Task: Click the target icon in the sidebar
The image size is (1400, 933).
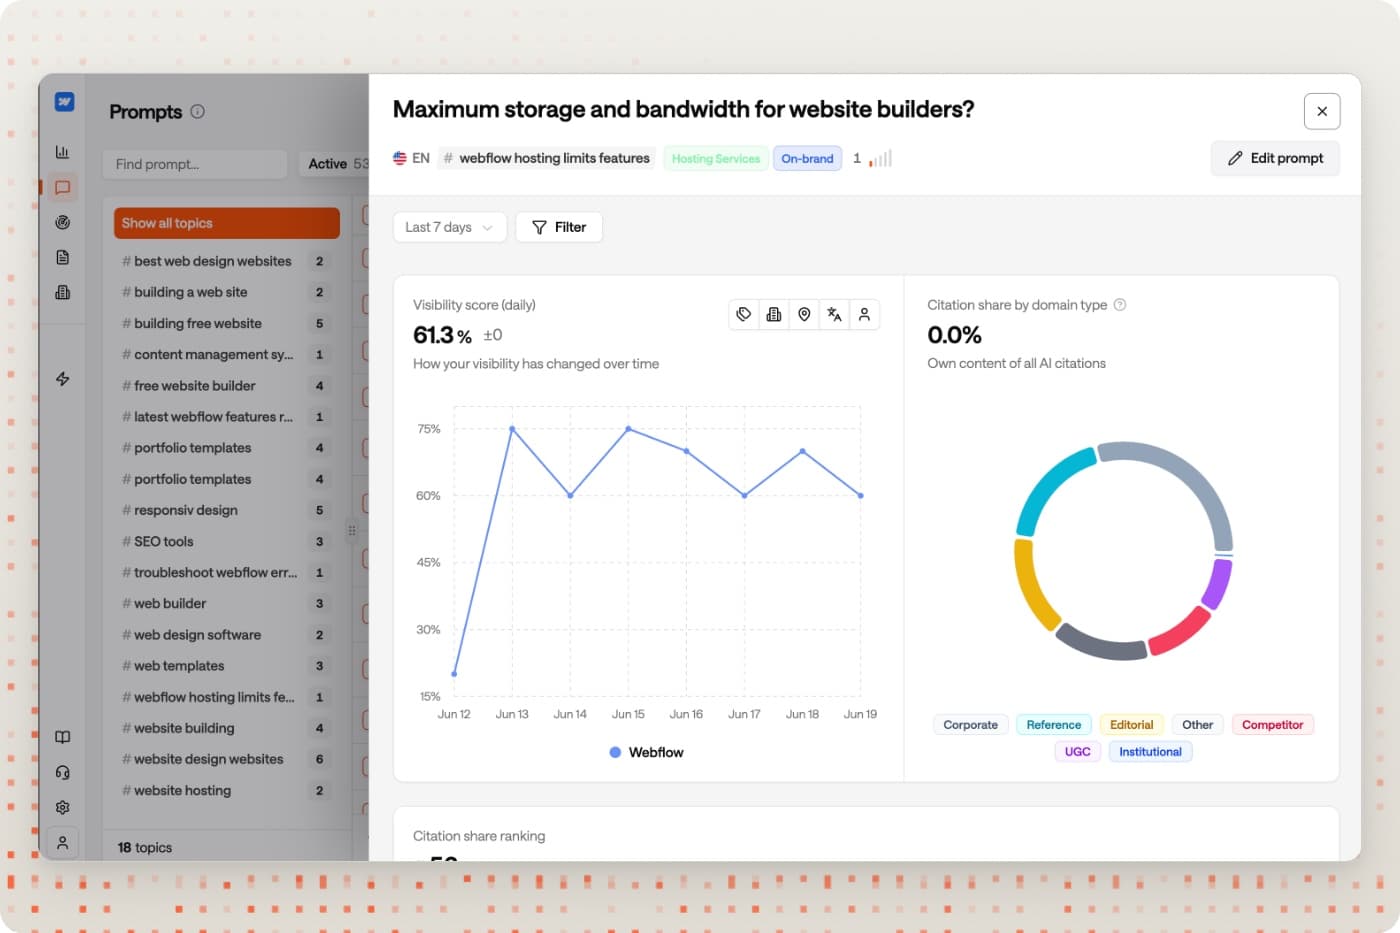Action: tap(62, 222)
